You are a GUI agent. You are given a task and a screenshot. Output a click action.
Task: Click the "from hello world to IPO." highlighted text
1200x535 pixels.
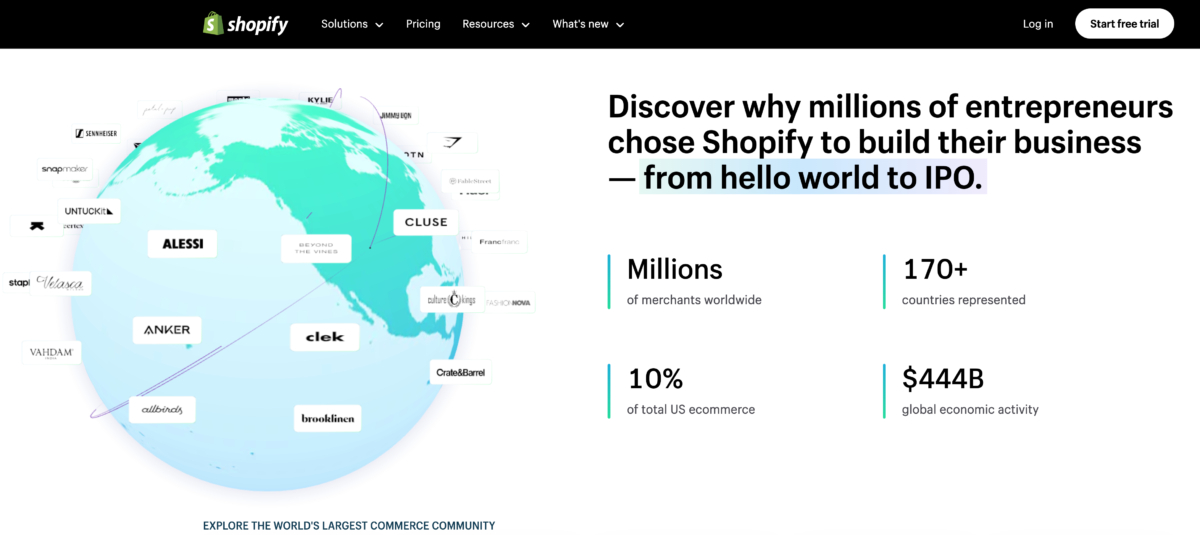coord(814,177)
